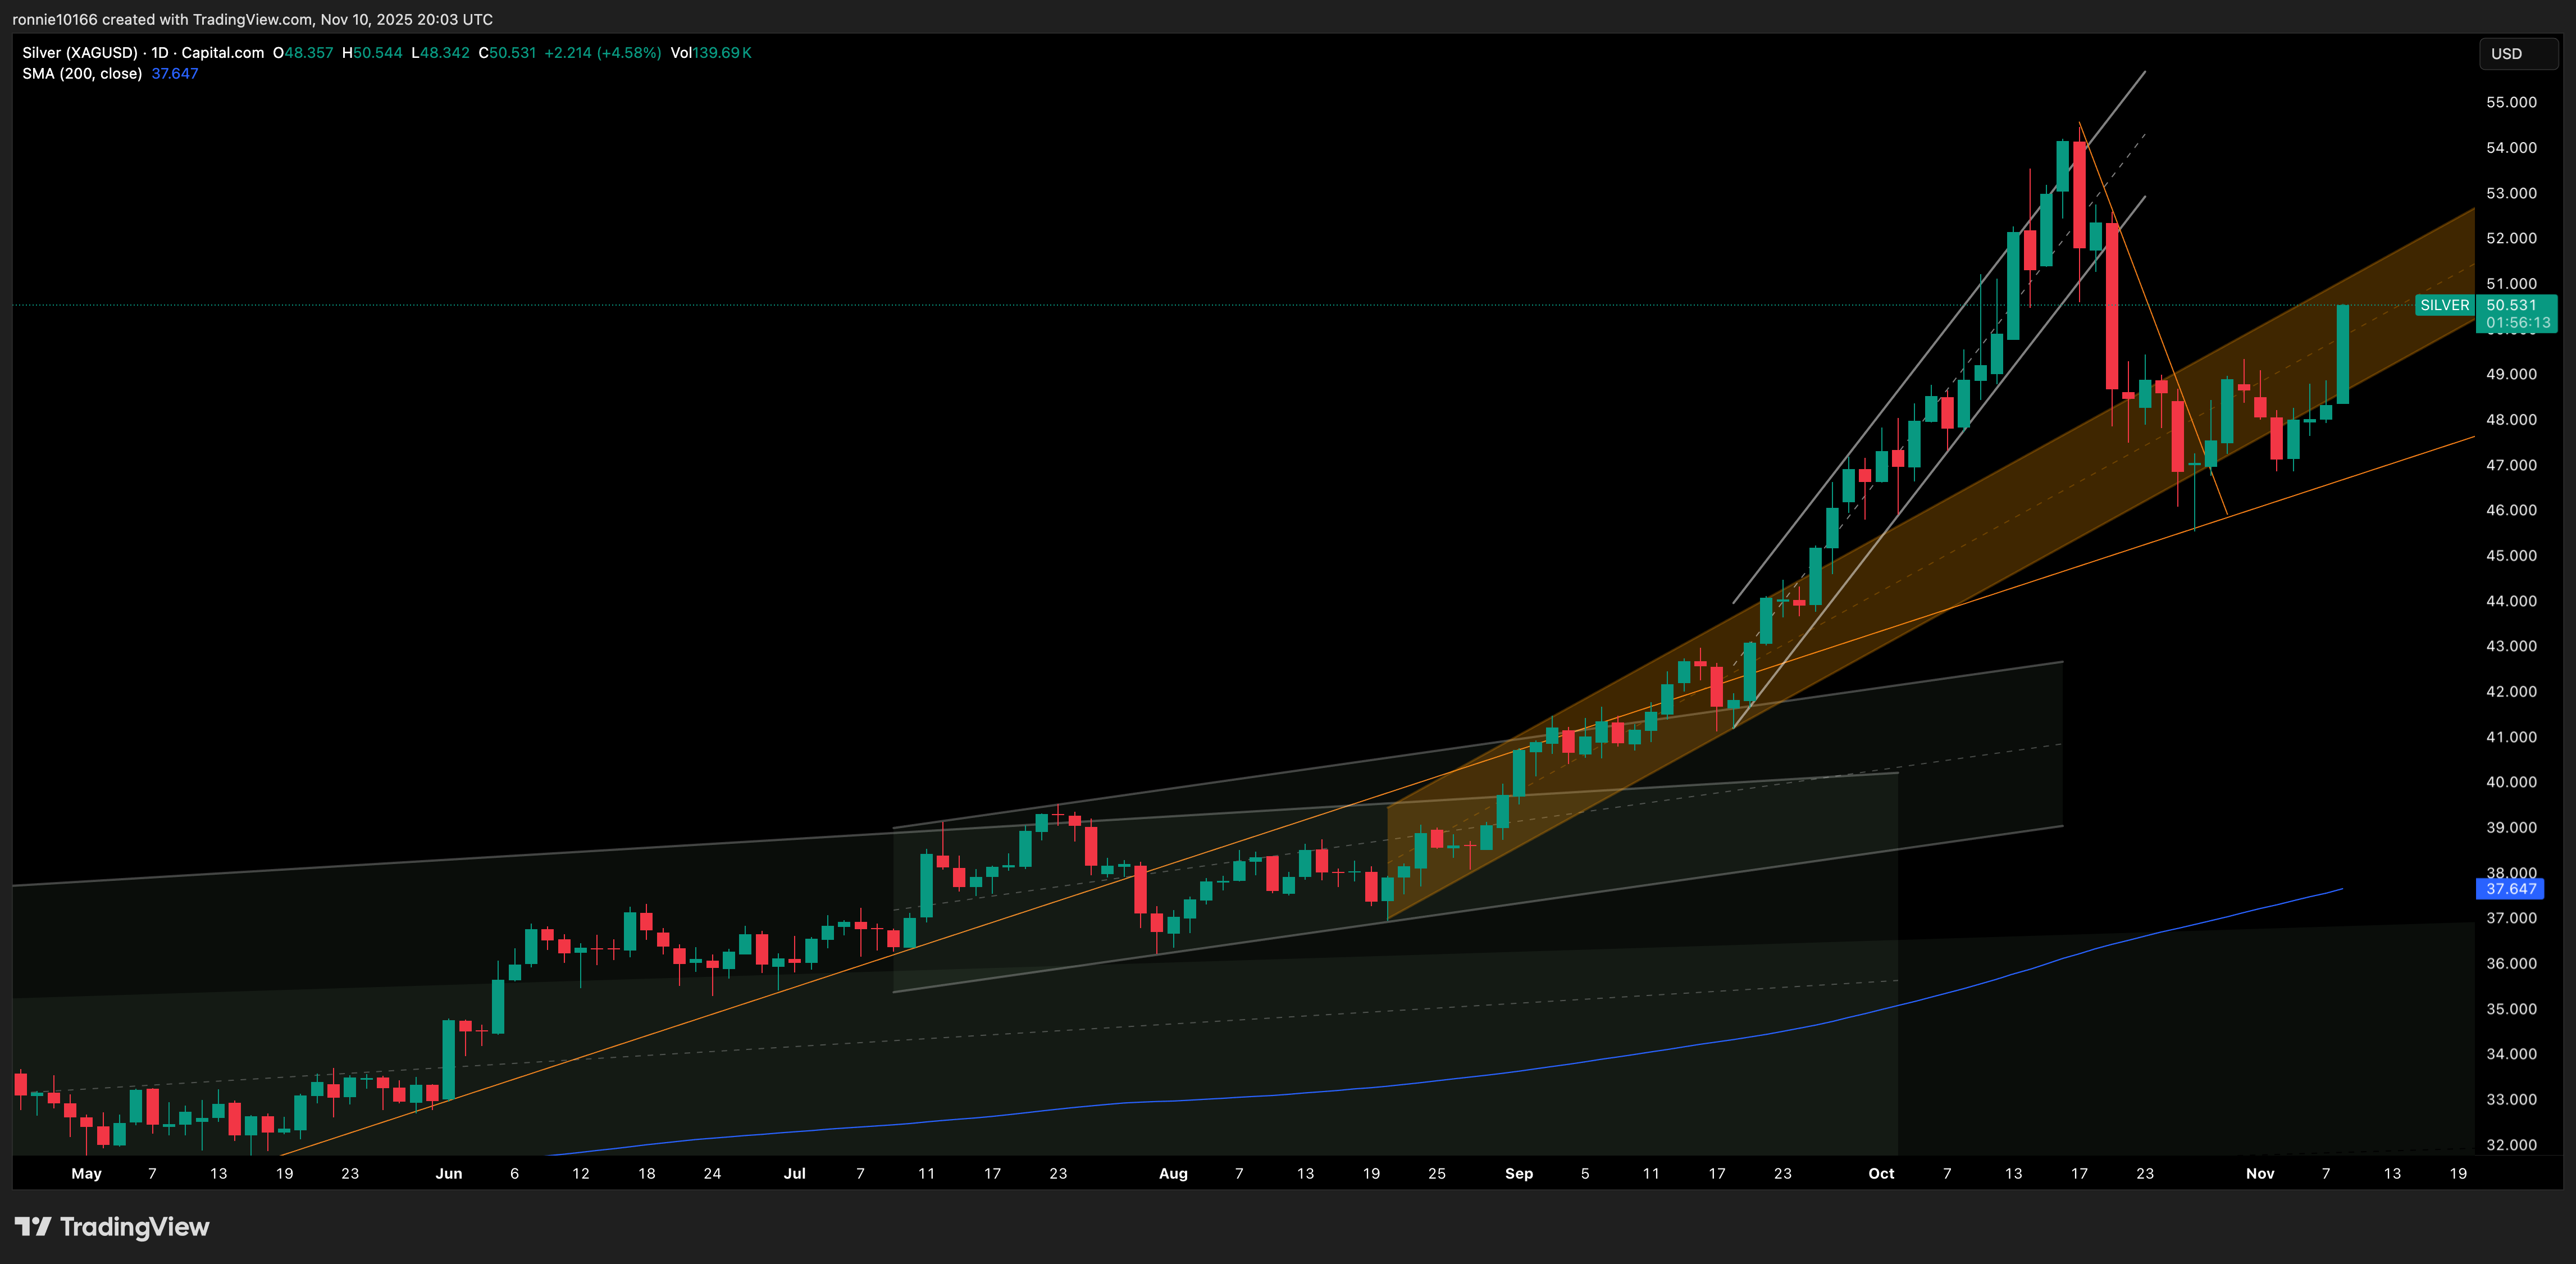This screenshot has height=1264, width=2576.
Task: Click the Vol 139.69K readout
Action: pyautogui.click(x=711, y=53)
